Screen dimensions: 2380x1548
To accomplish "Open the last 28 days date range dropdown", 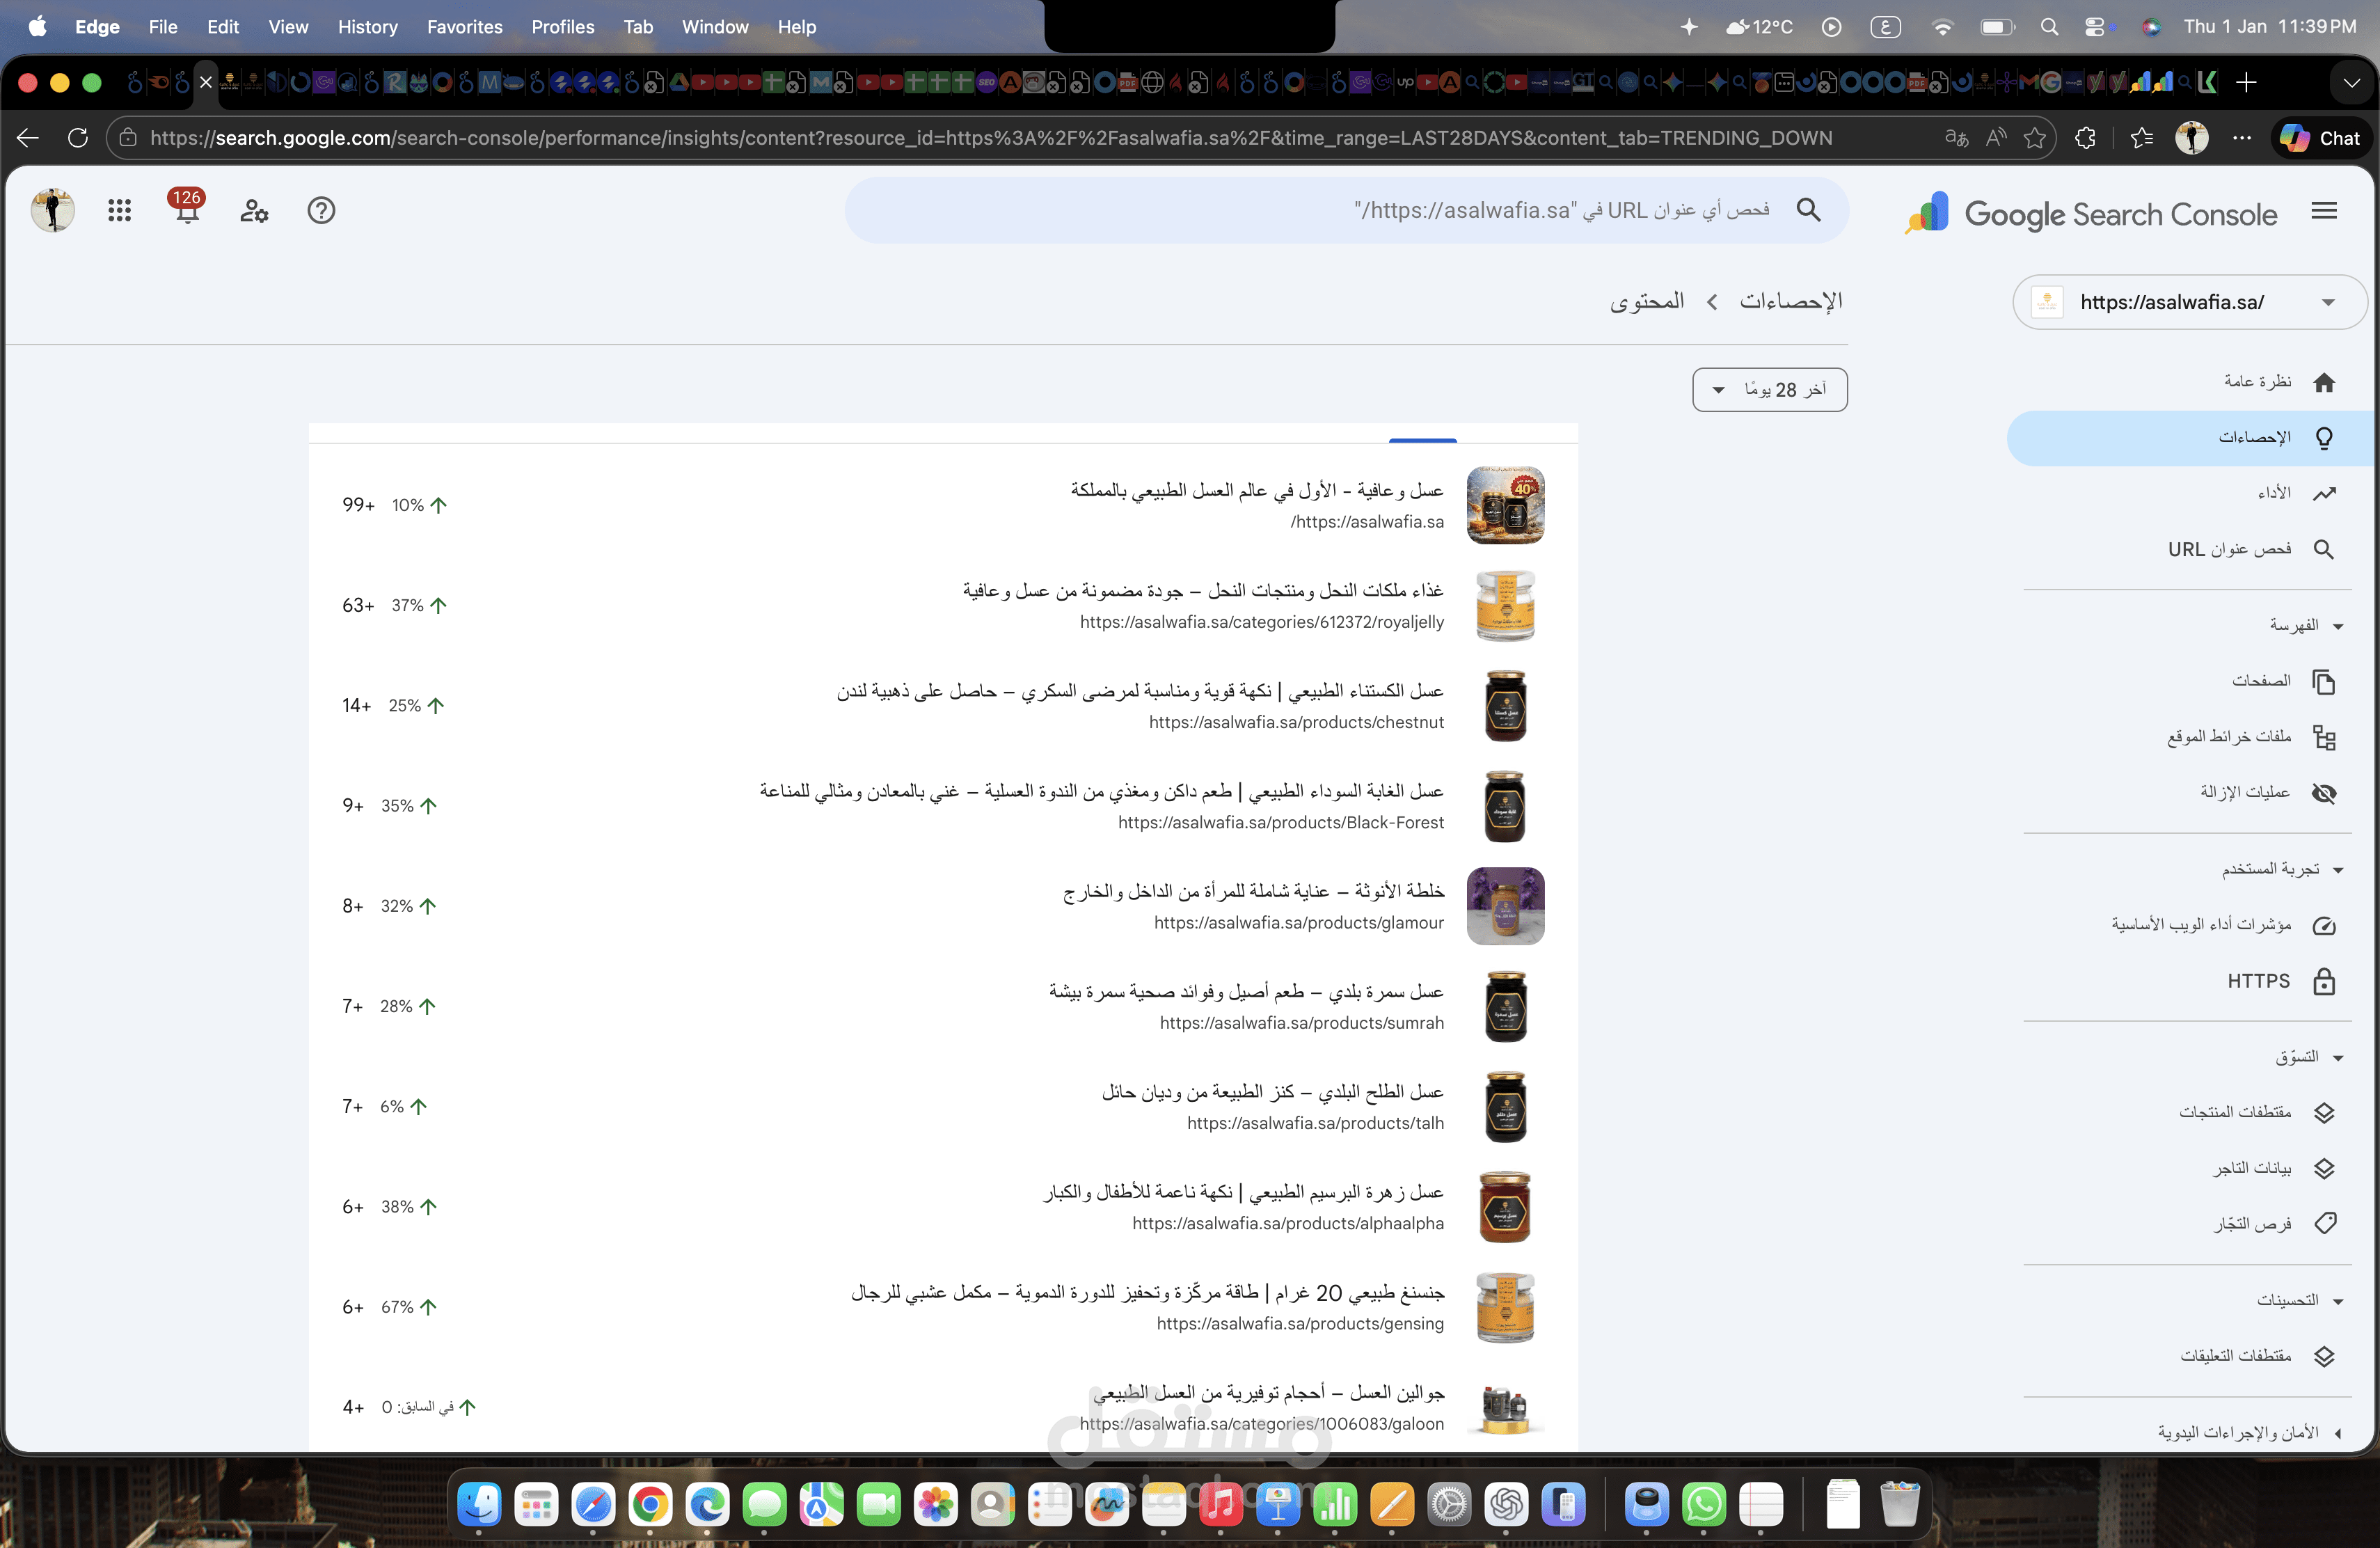I will (x=1769, y=389).
